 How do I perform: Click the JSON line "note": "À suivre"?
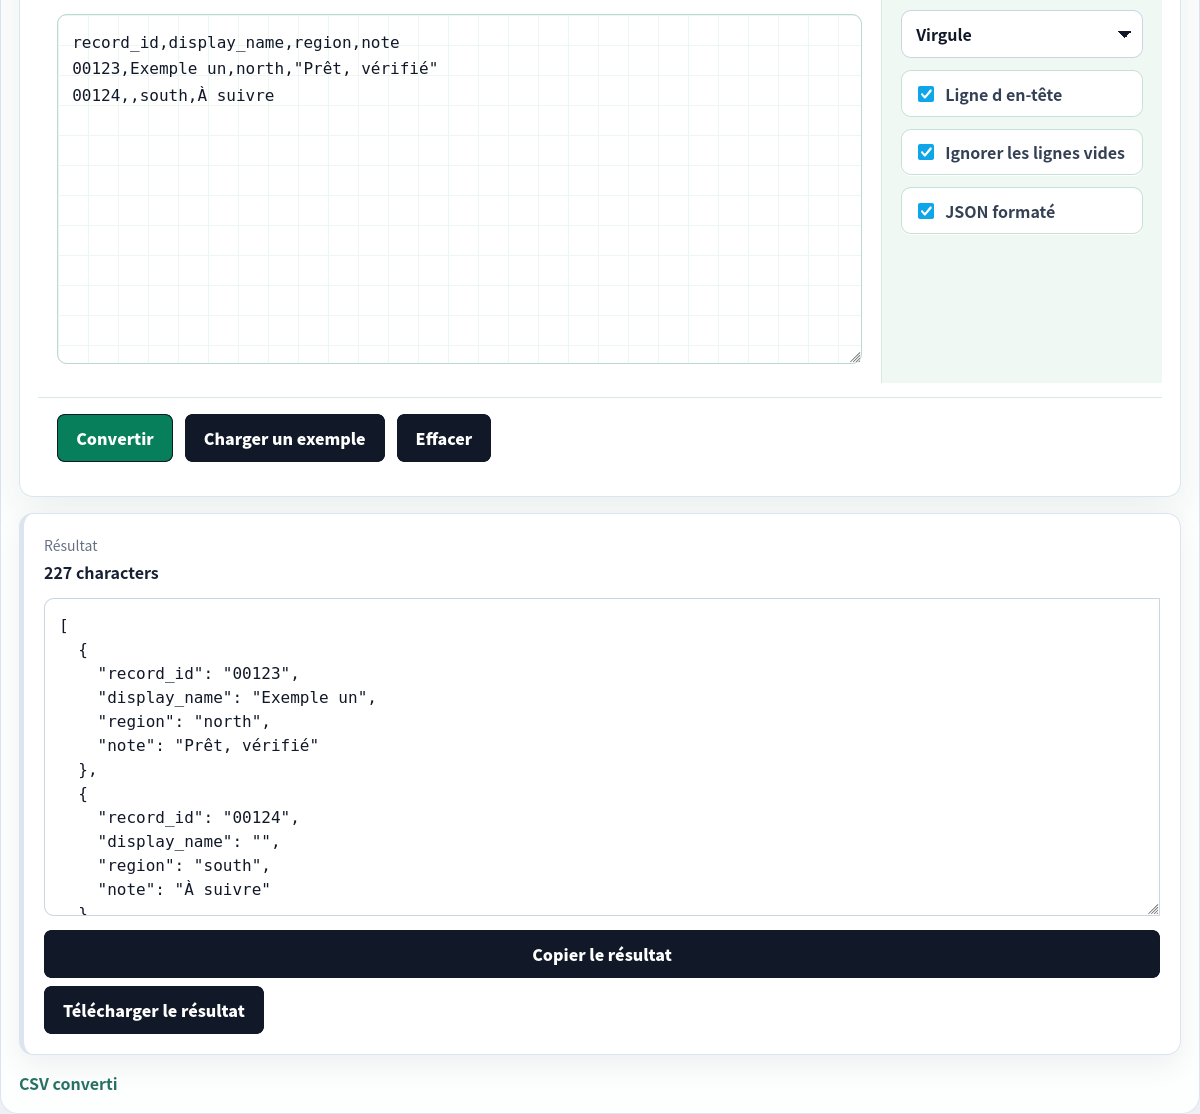click(x=184, y=890)
